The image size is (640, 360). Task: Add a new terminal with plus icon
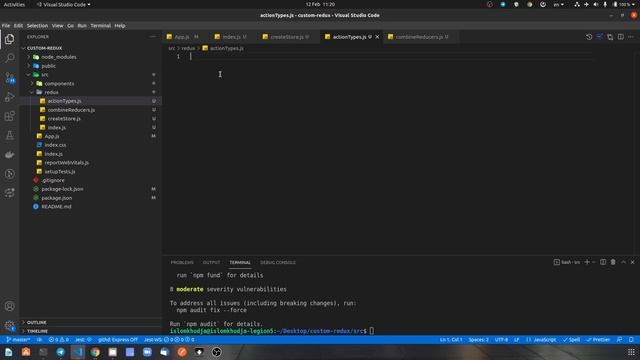point(587,262)
